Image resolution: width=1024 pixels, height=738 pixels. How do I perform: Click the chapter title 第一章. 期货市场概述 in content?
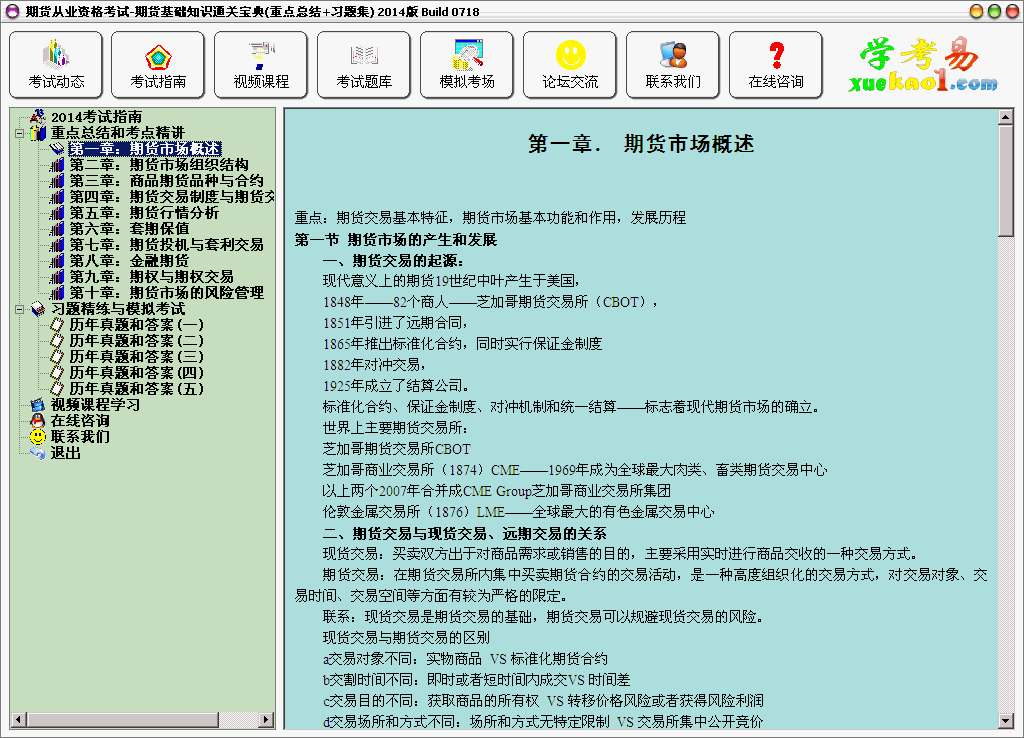(x=641, y=144)
